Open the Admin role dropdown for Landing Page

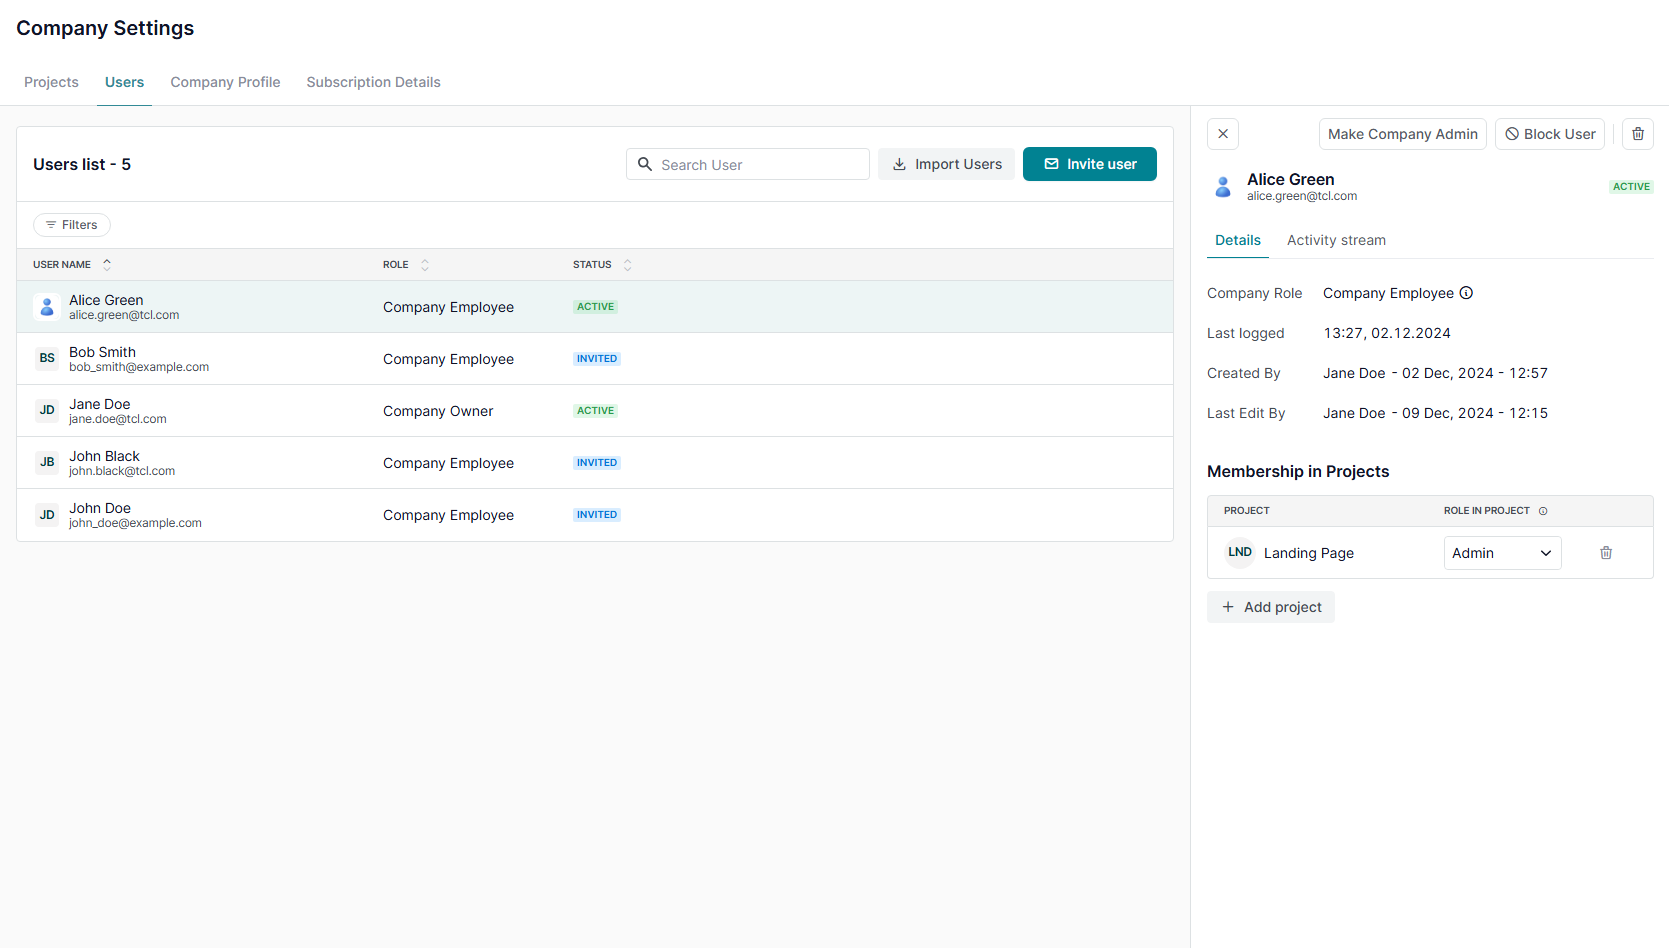coord(1502,553)
